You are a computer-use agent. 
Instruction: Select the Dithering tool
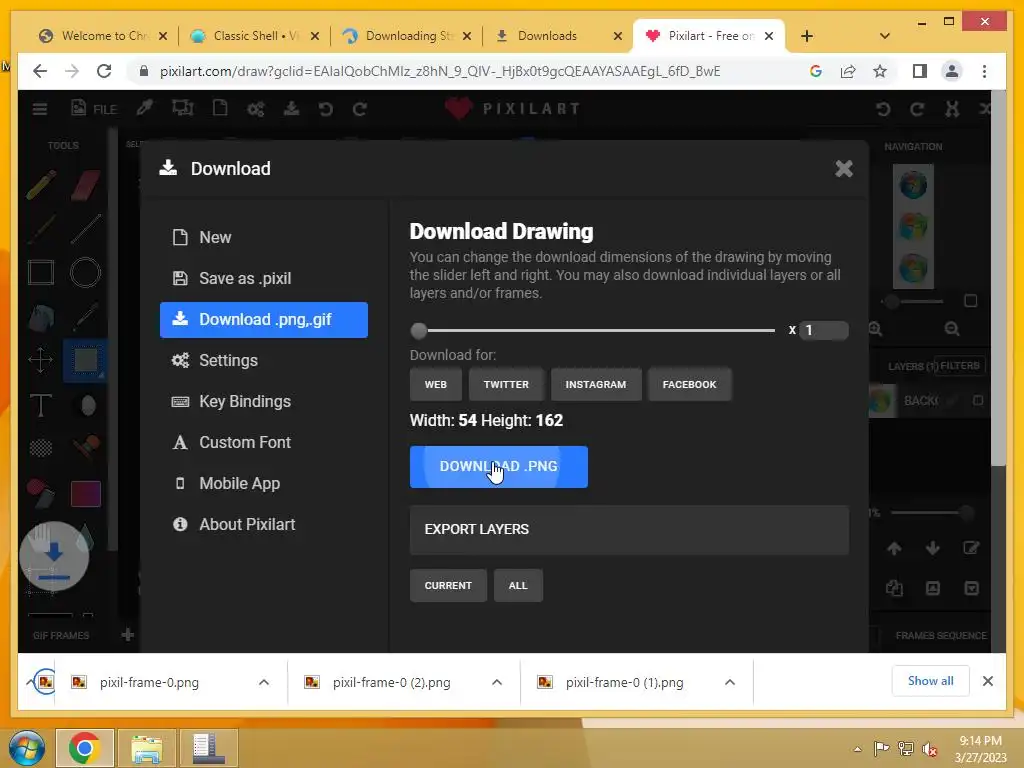tap(40, 448)
